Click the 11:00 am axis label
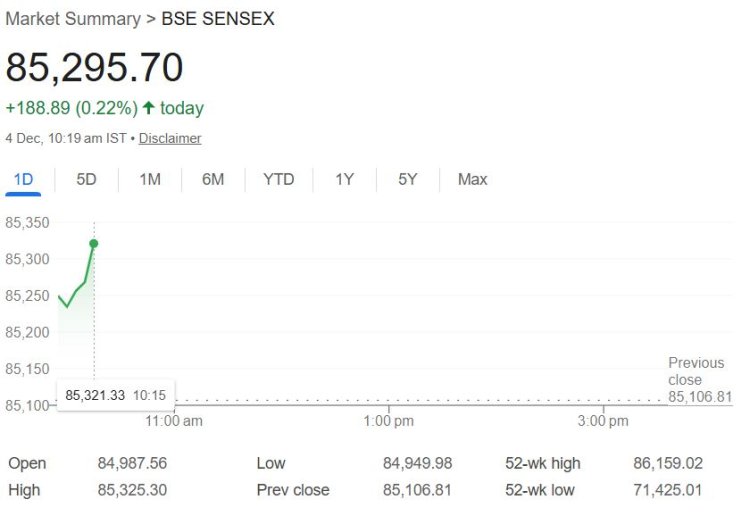750x516 pixels. [174, 421]
